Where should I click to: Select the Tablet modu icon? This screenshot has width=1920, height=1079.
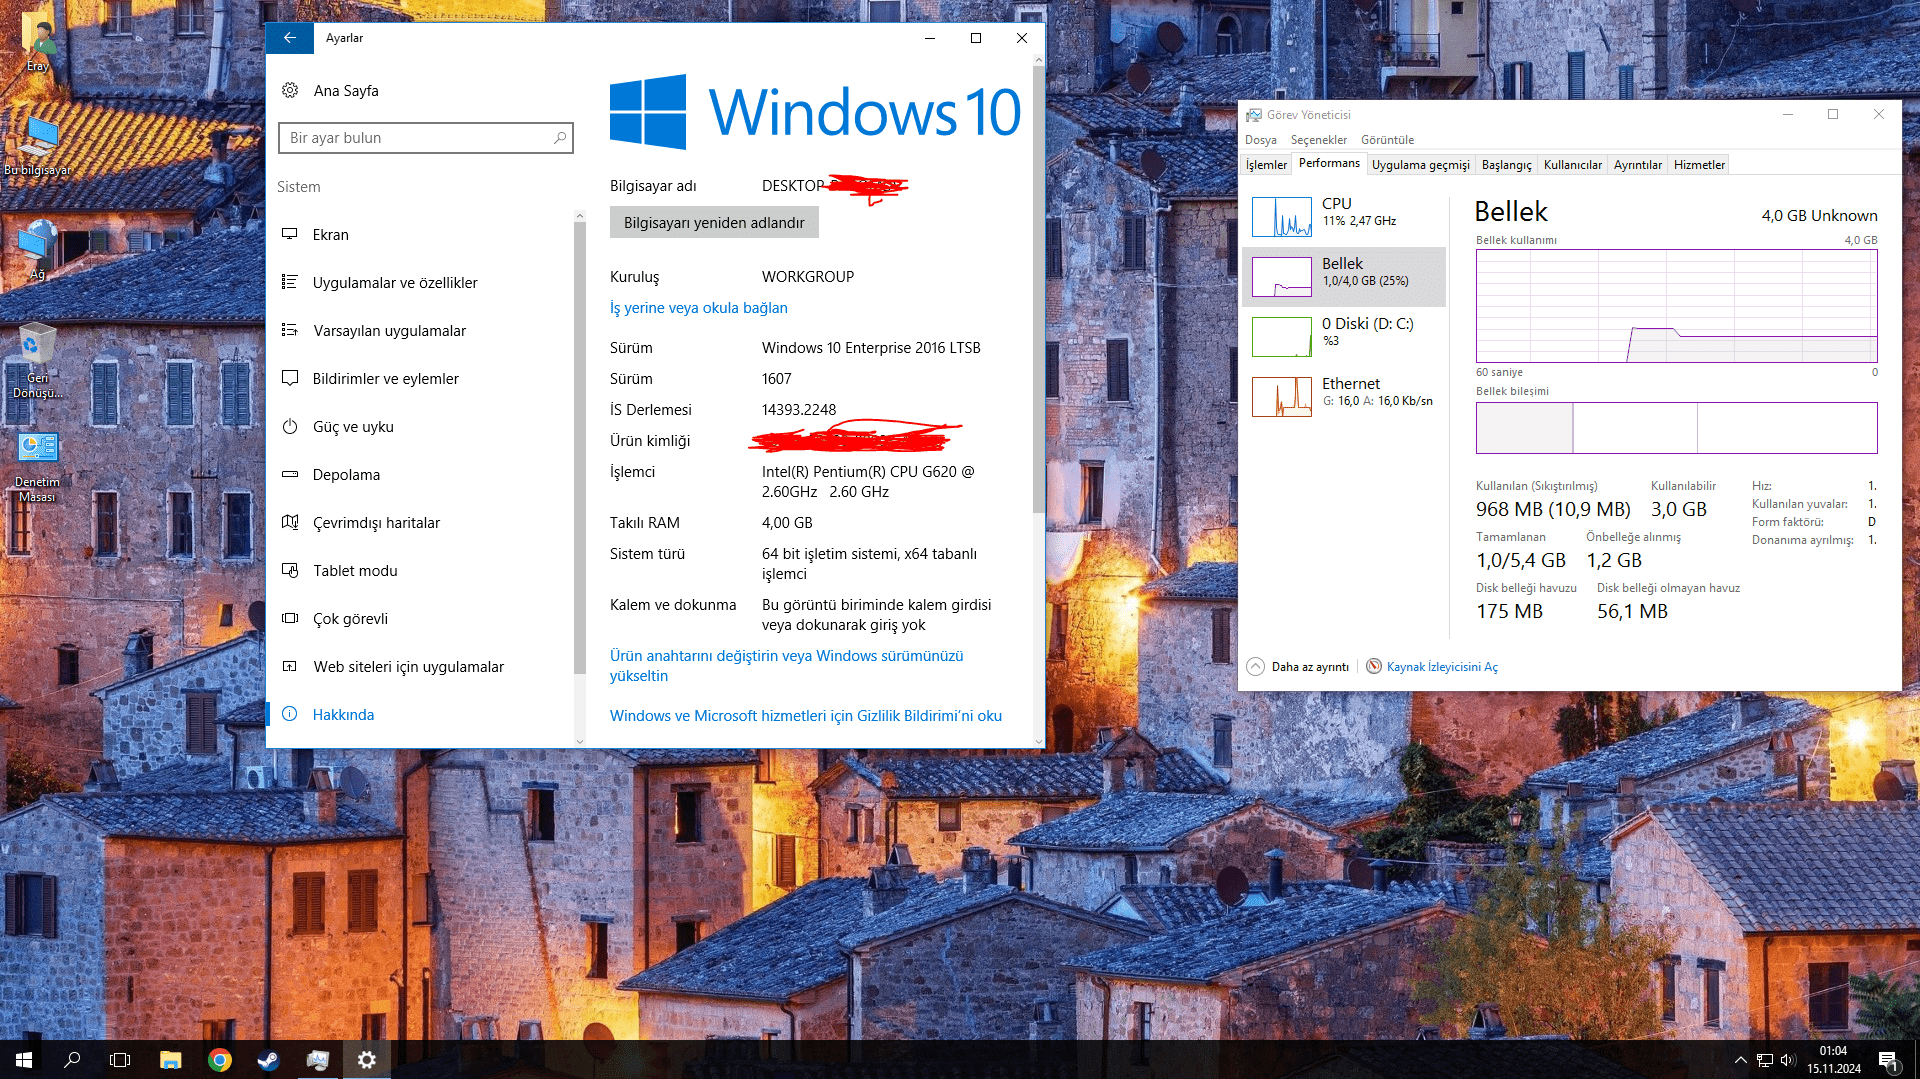click(x=290, y=570)
